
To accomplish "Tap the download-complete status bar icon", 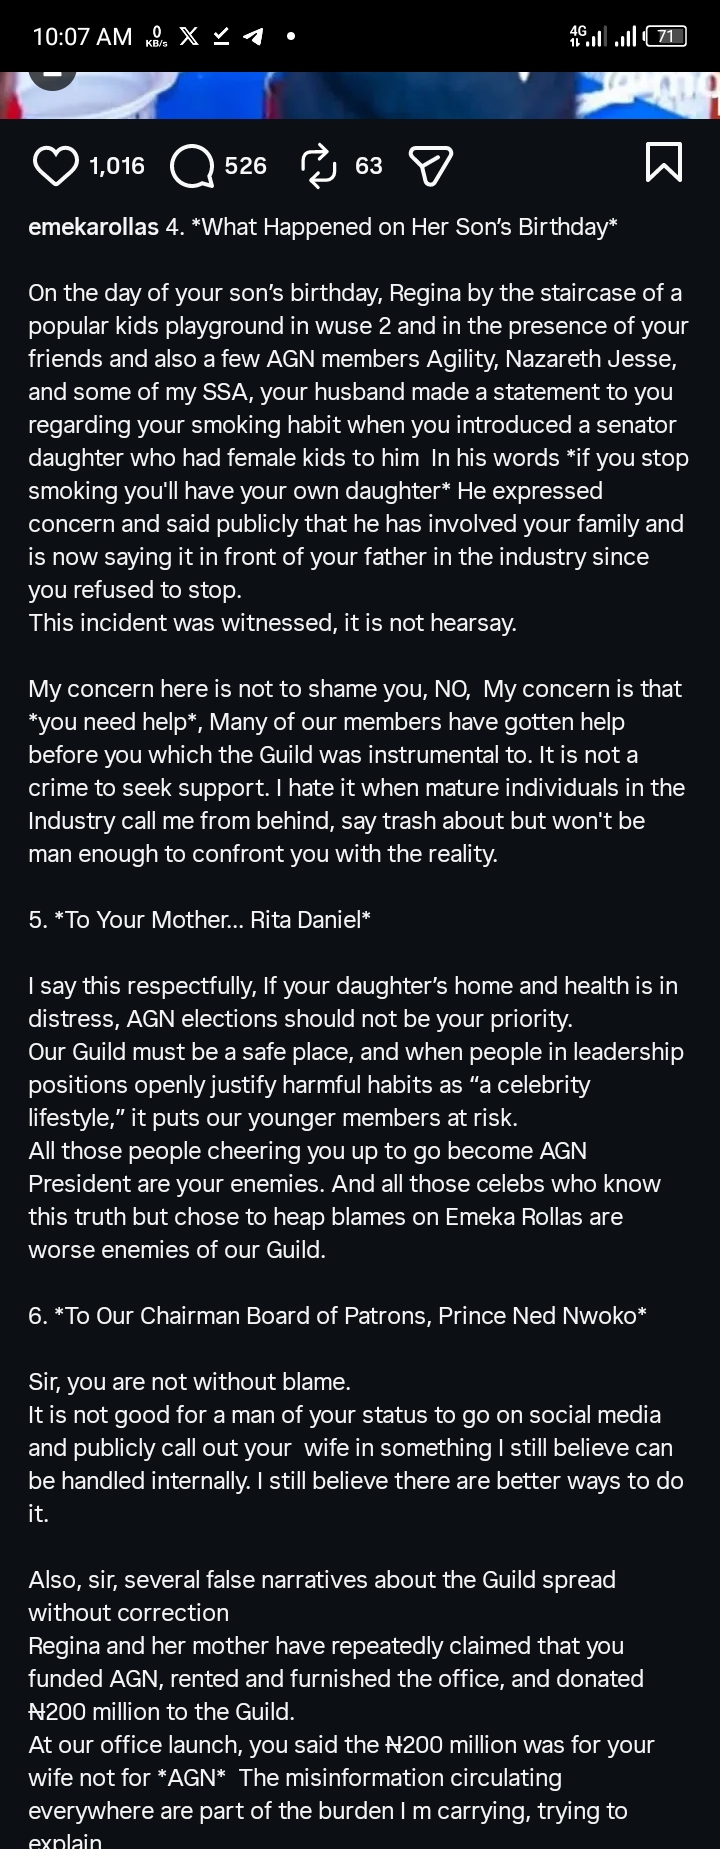I will coord(221,37).
